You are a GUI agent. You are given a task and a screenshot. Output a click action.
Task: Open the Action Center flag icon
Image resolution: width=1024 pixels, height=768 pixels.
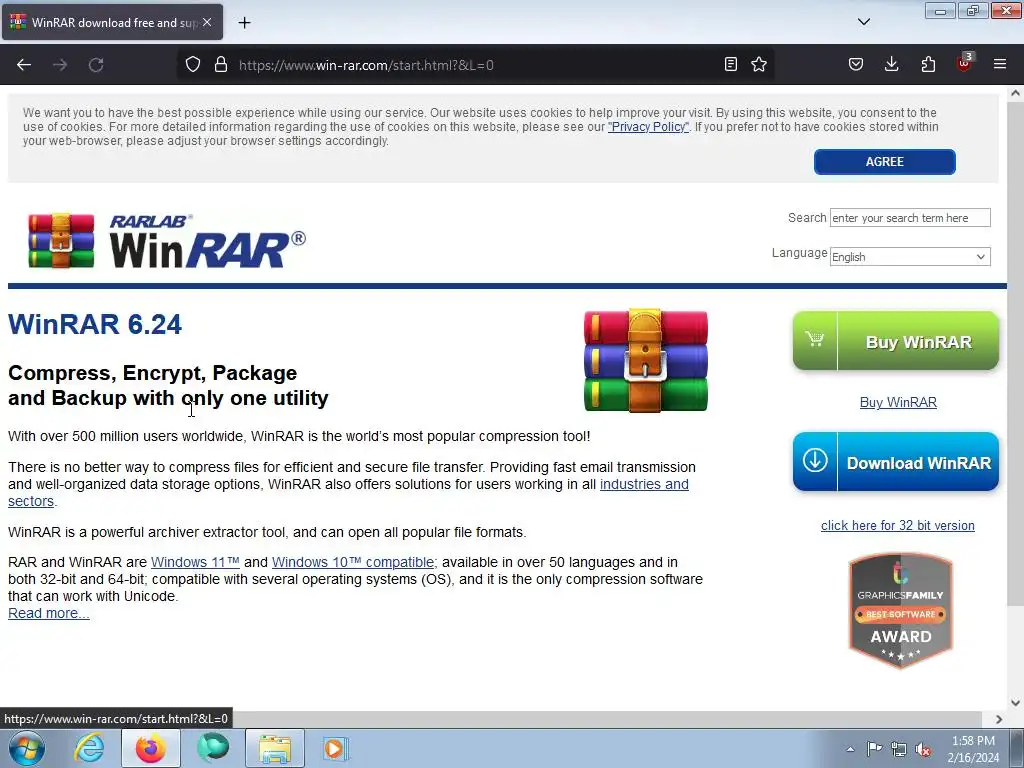pyautogui.click(x=874, y=749)
